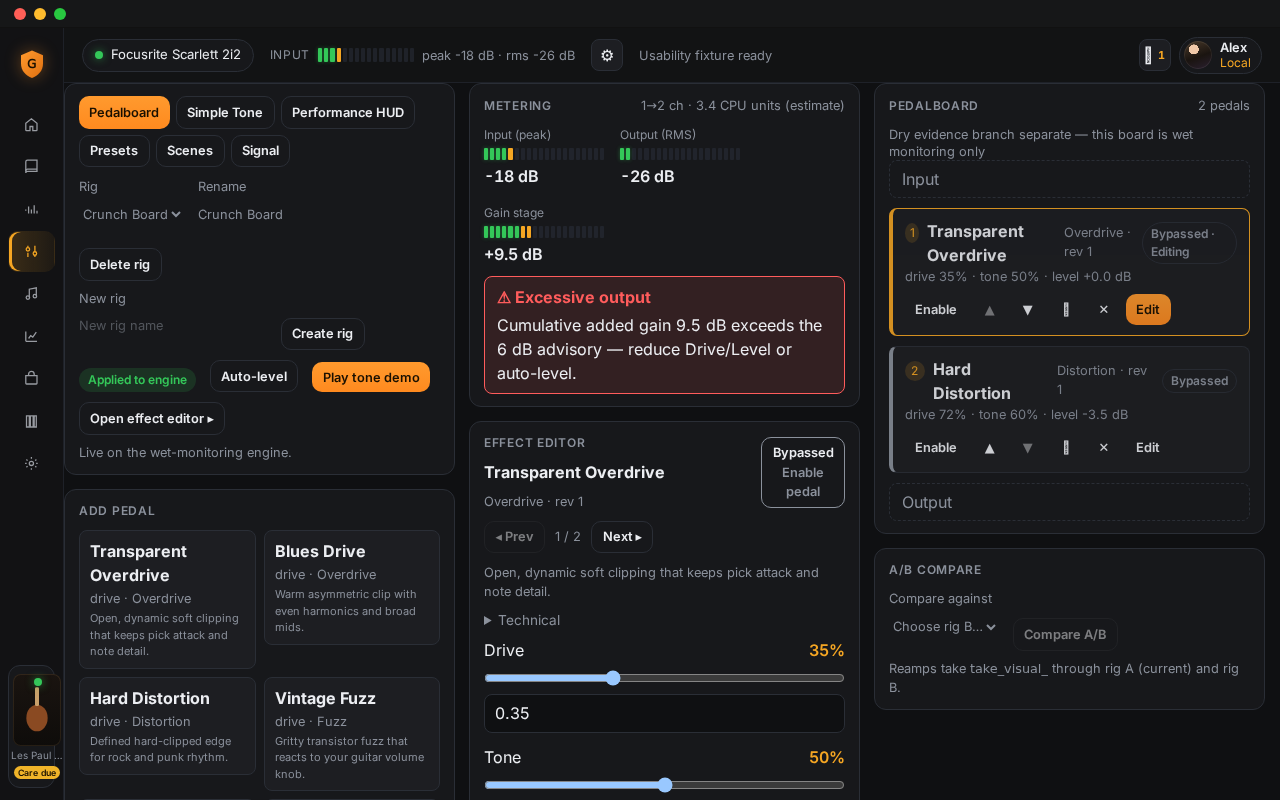Click Play tone demo button

point(371,377)
